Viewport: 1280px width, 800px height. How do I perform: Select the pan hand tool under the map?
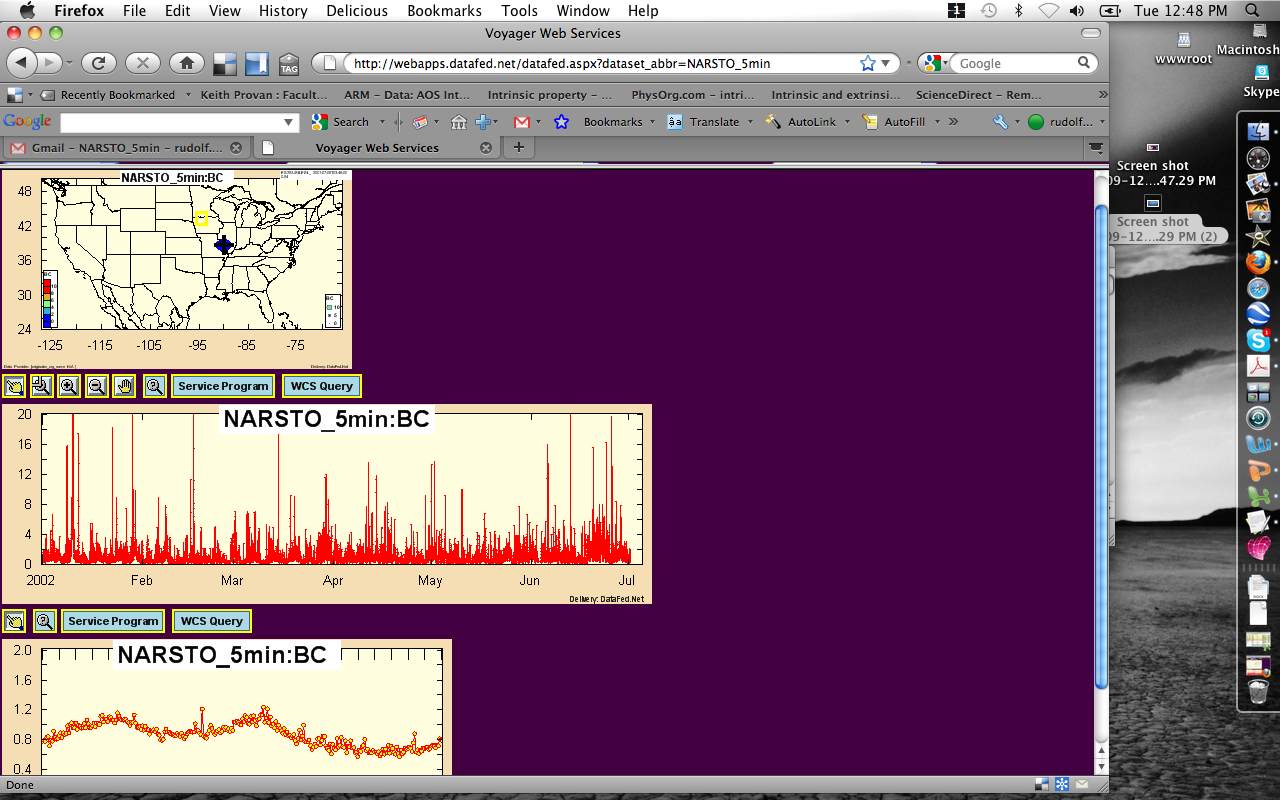124,386
